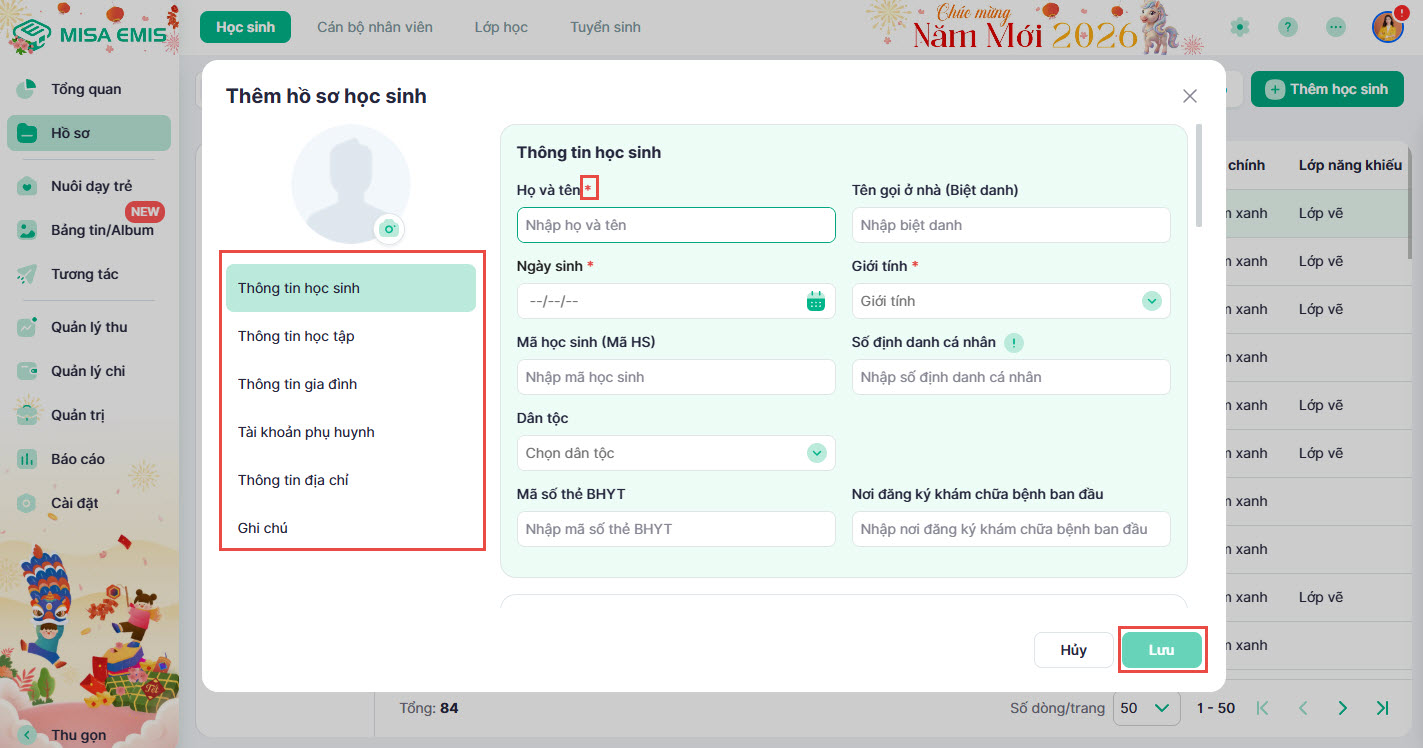Expand the Giới tính dropdown

[x=1151, y=301]
